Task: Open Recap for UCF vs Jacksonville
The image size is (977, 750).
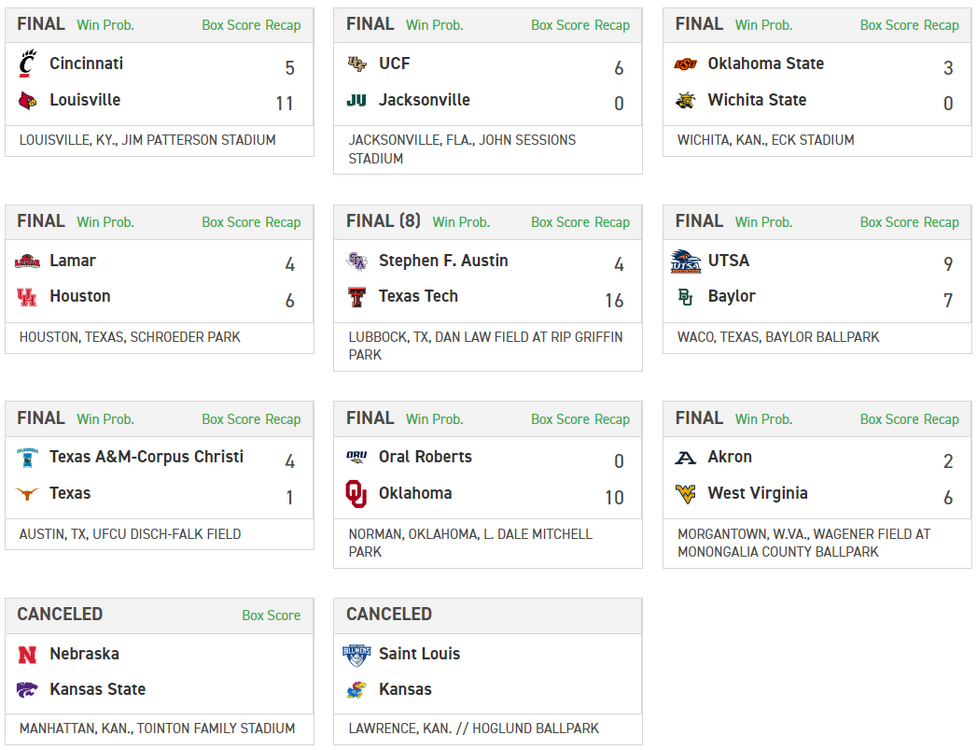Action: pos(612,25)
